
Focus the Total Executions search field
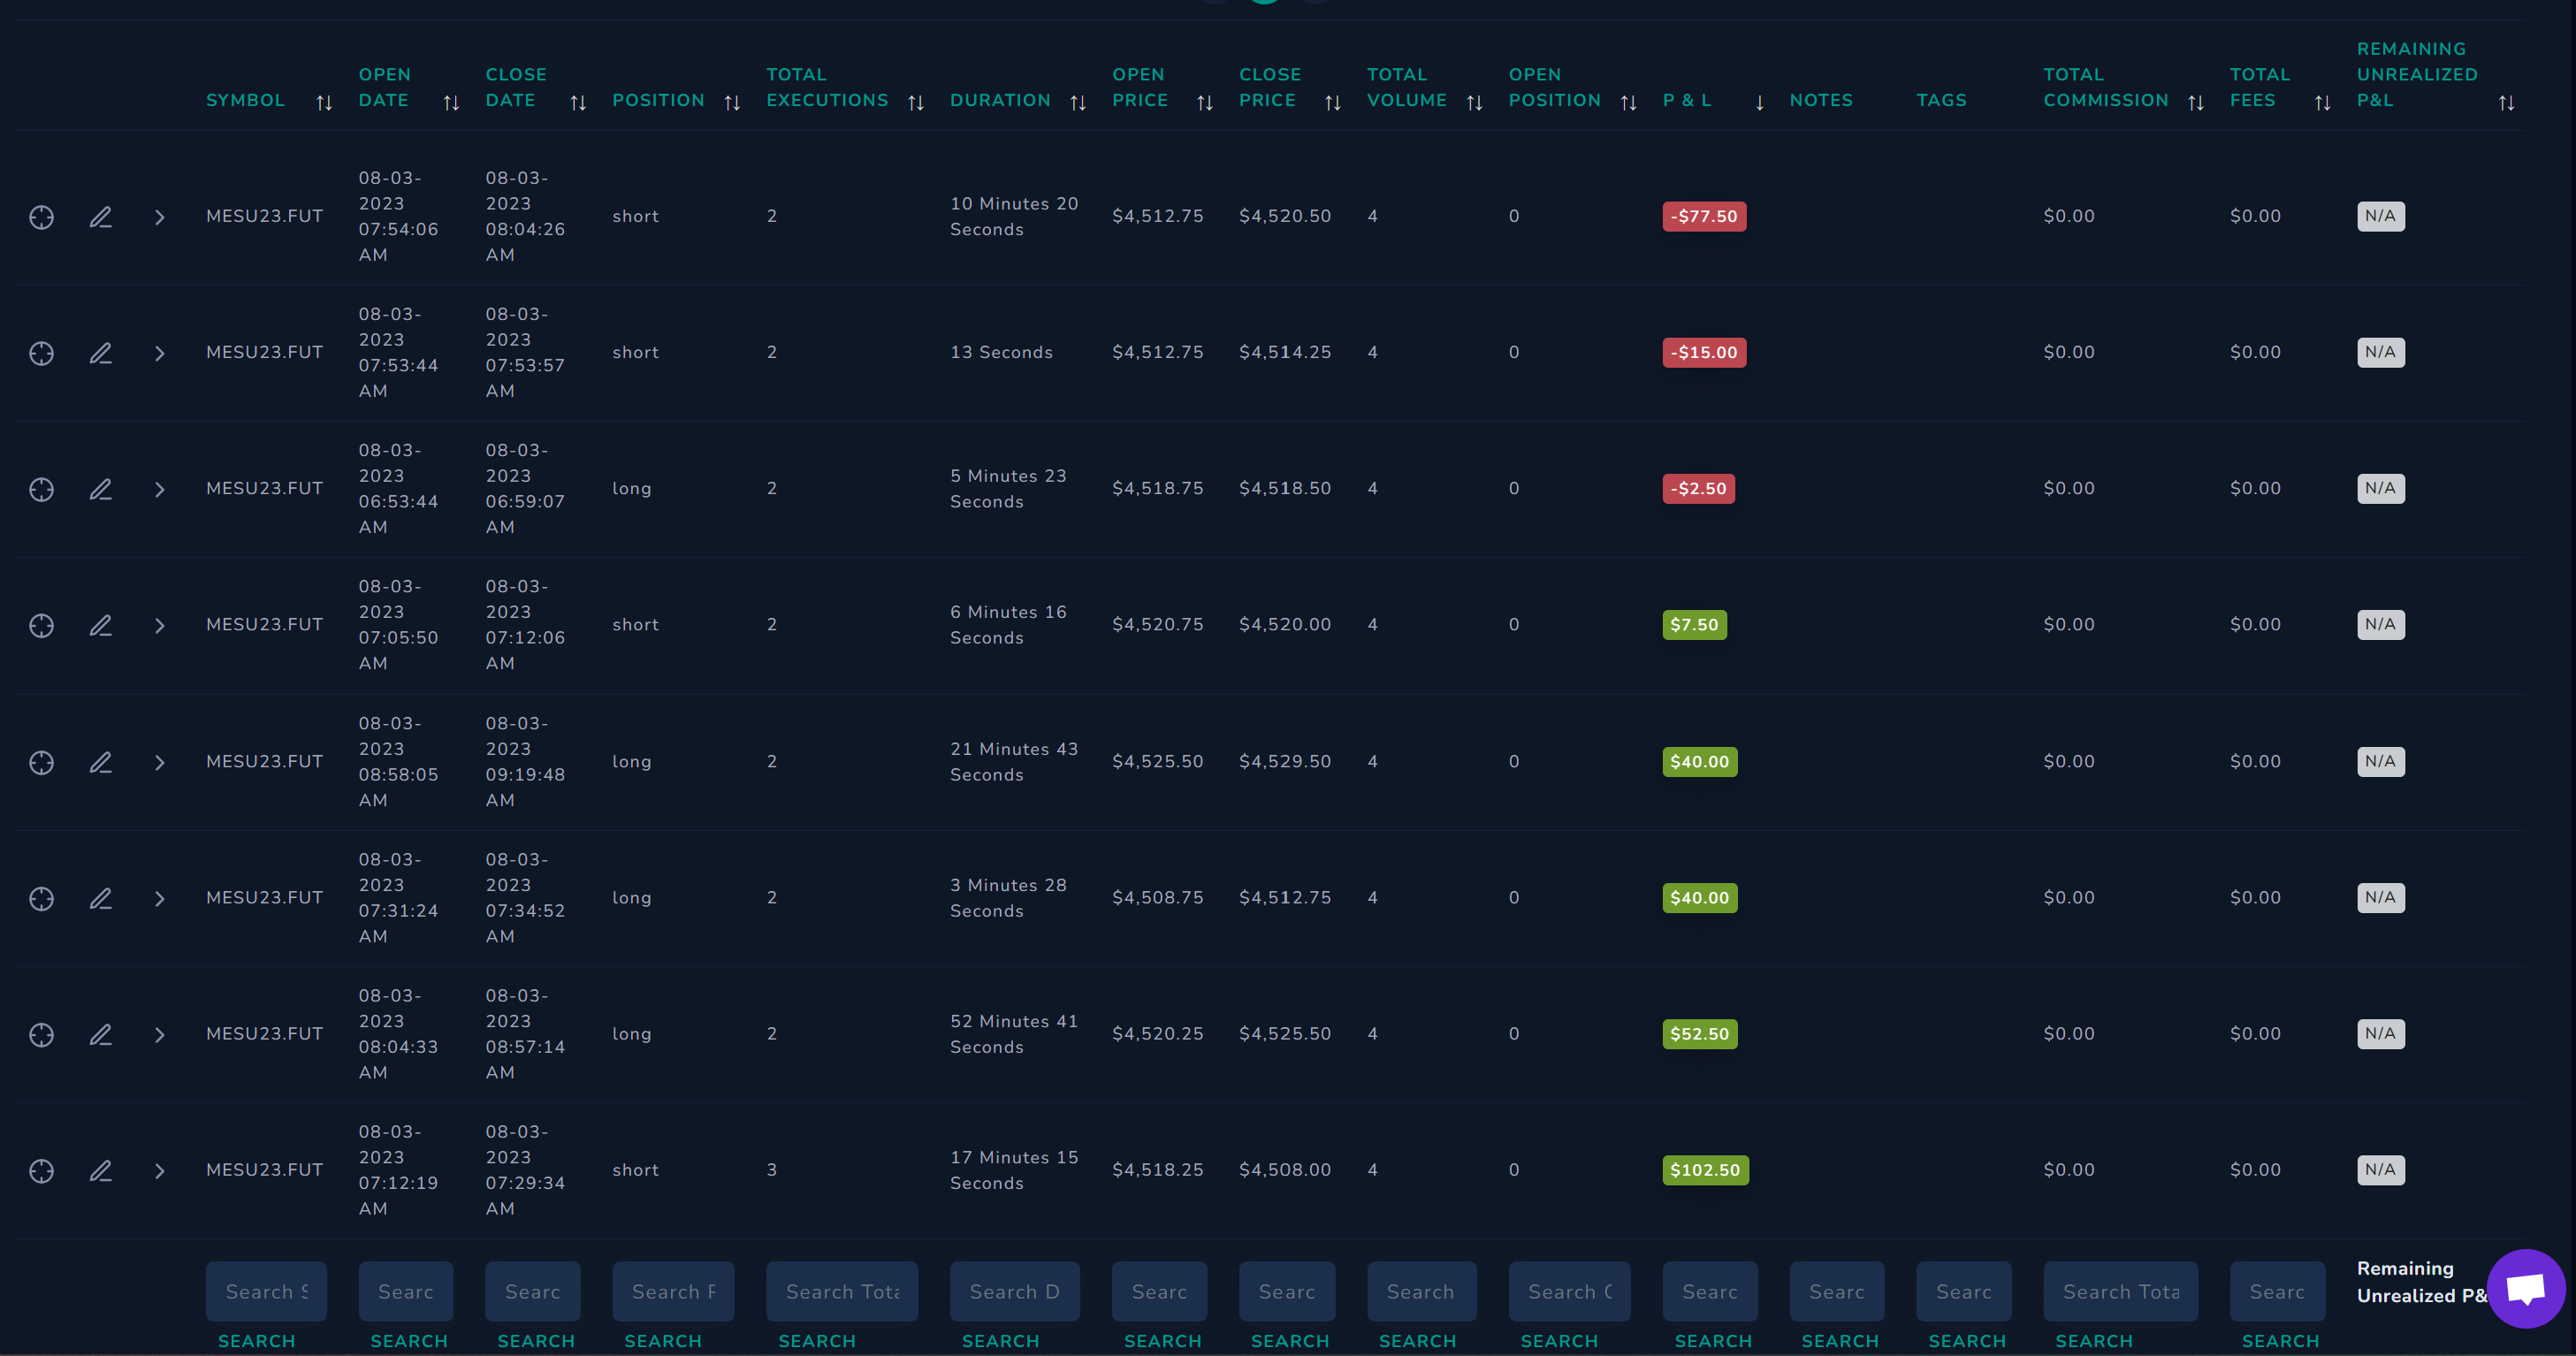[x=842, y=1291]
